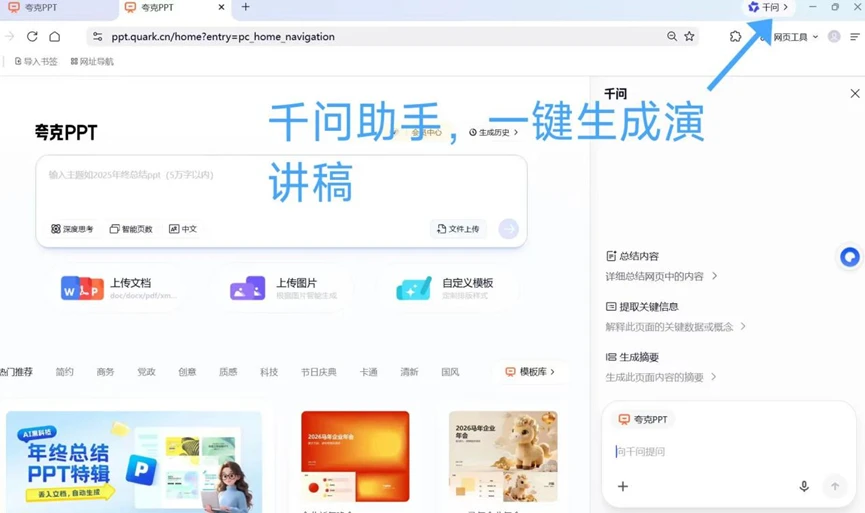Toggle 深度思考 mode
Viewport: 865px width, 513px height.
point(72,229)
